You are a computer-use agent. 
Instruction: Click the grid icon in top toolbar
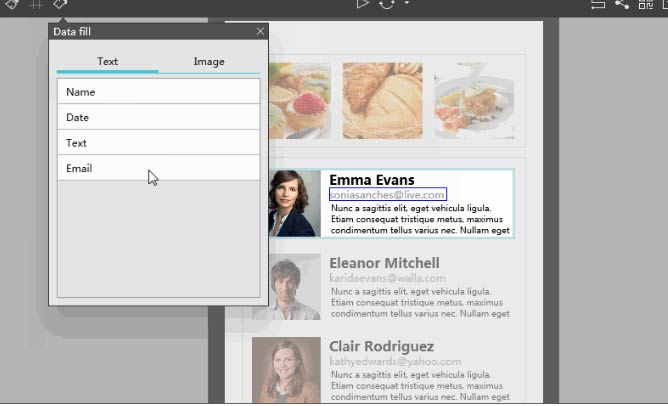coord(36,4)
